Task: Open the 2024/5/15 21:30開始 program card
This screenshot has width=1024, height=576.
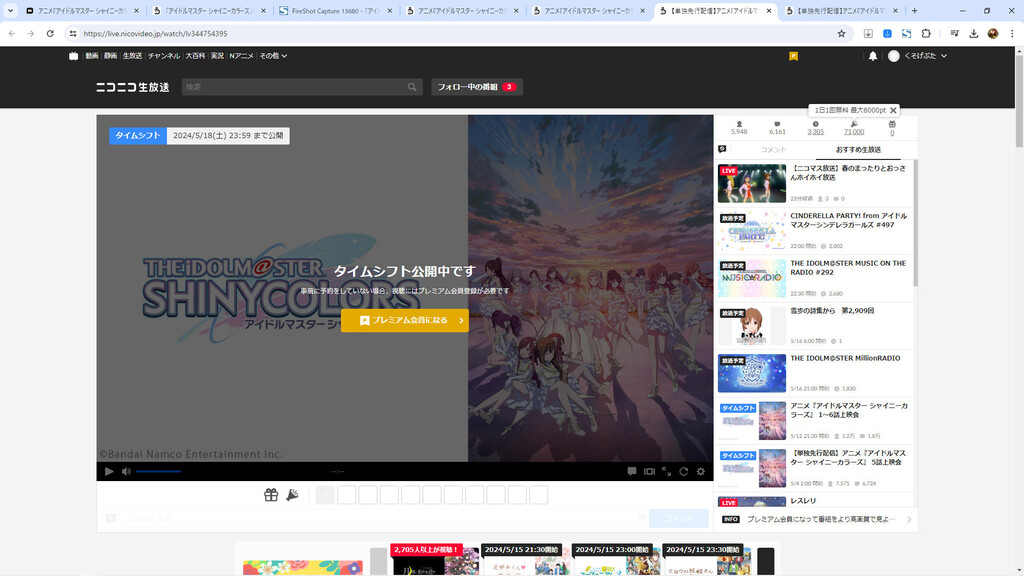Action: click(x=525, y=560)
